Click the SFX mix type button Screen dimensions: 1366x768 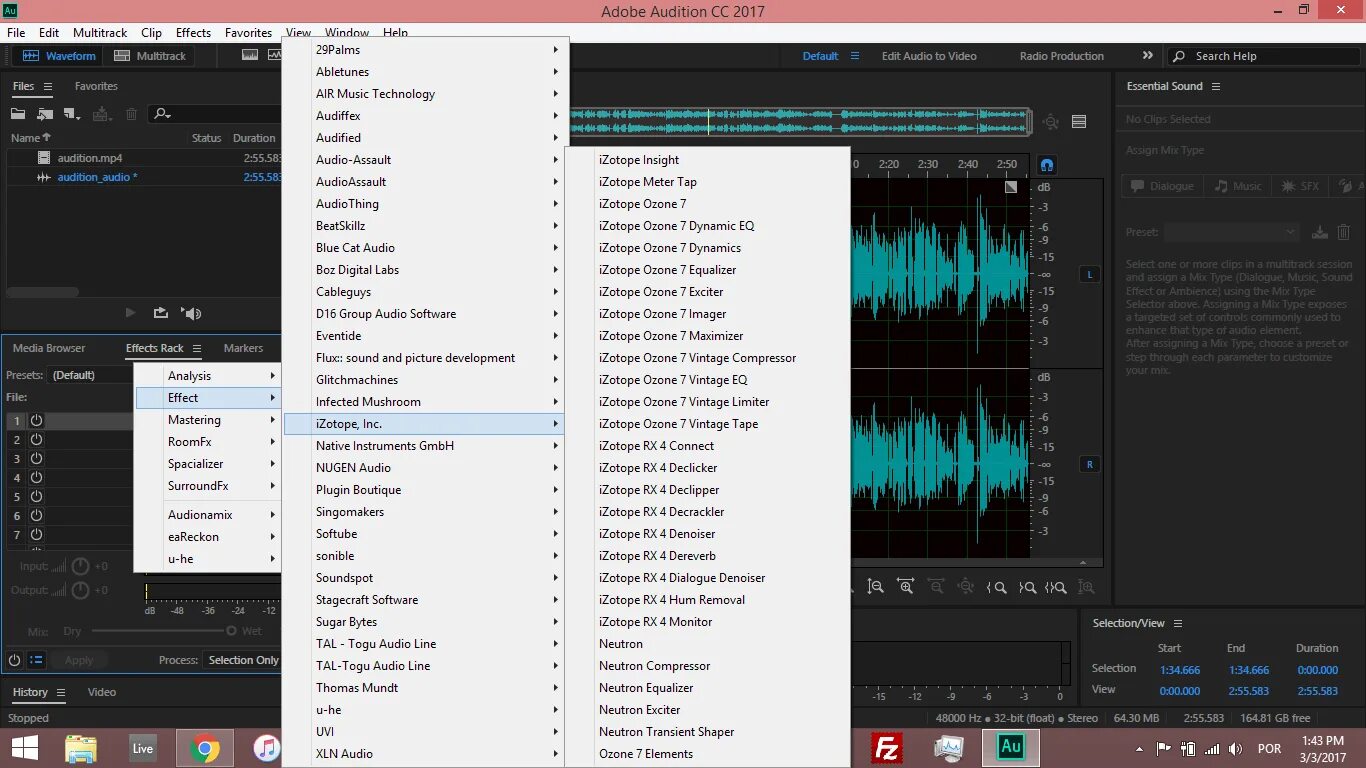[x=1301, y=186]
